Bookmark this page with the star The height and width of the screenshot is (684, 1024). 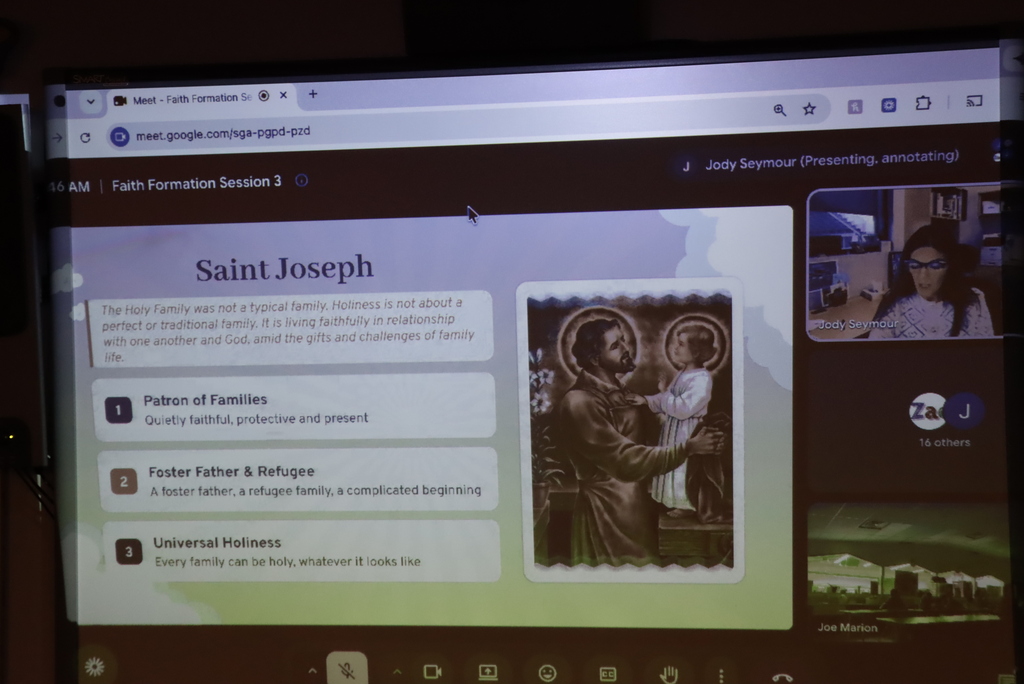click(809, 108)
